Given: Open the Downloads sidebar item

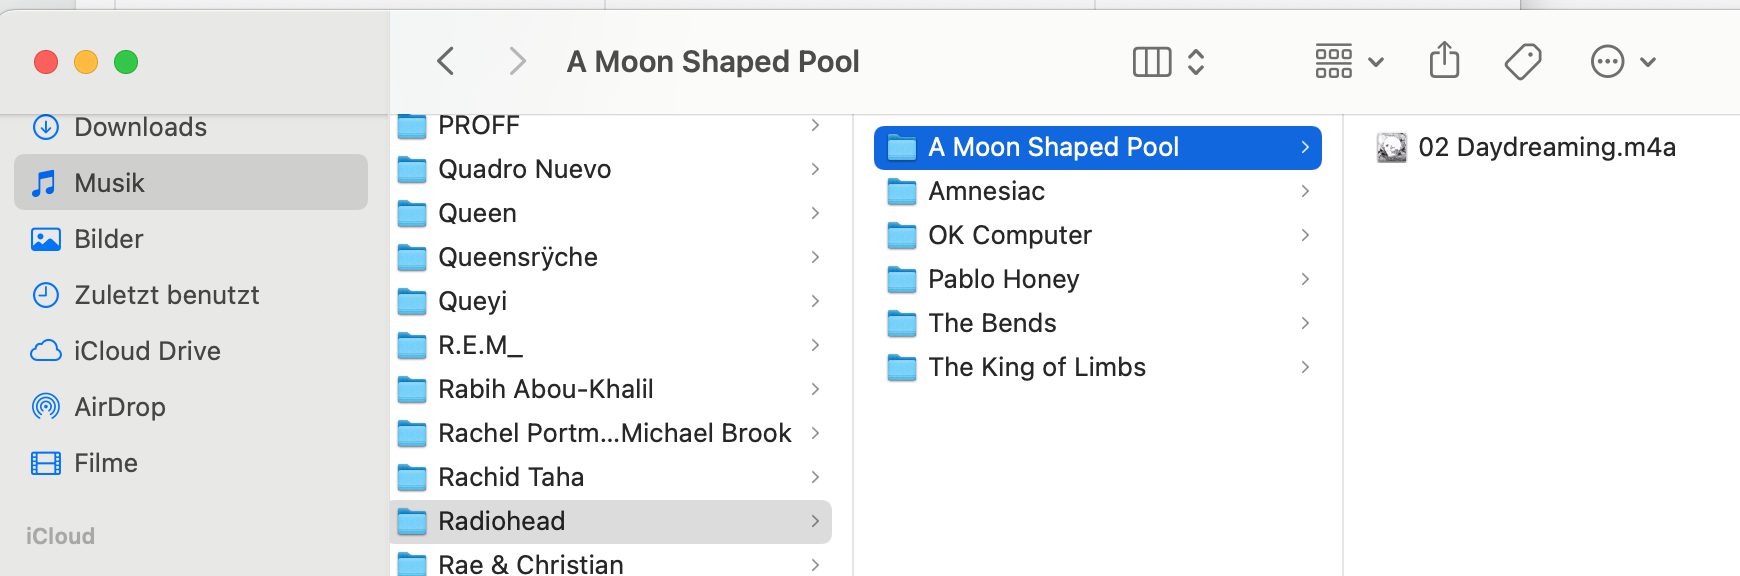Looking at the screenshot, I should pos(140,127).
